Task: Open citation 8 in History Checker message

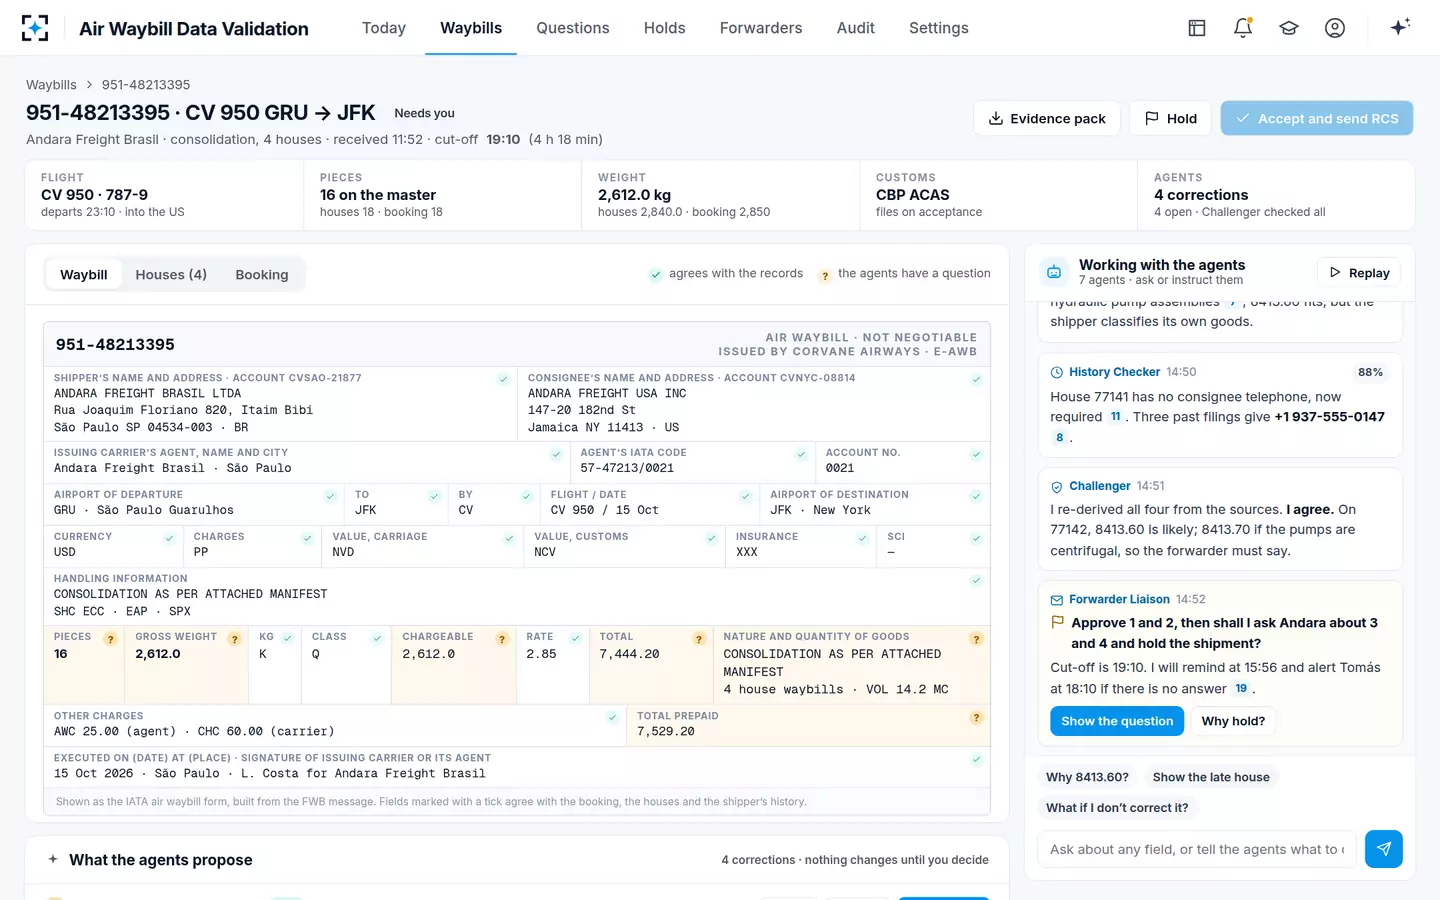Action: point(1060,438)
